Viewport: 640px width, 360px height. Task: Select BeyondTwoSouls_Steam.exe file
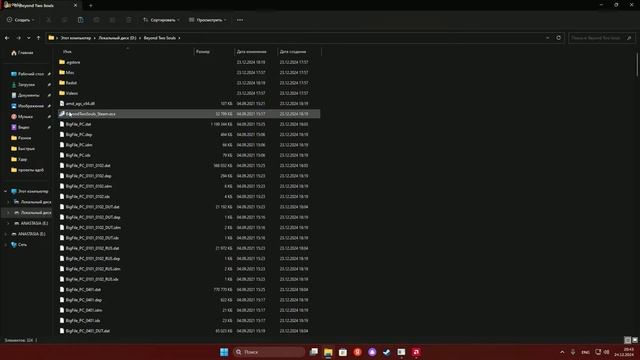click(189, 114)
